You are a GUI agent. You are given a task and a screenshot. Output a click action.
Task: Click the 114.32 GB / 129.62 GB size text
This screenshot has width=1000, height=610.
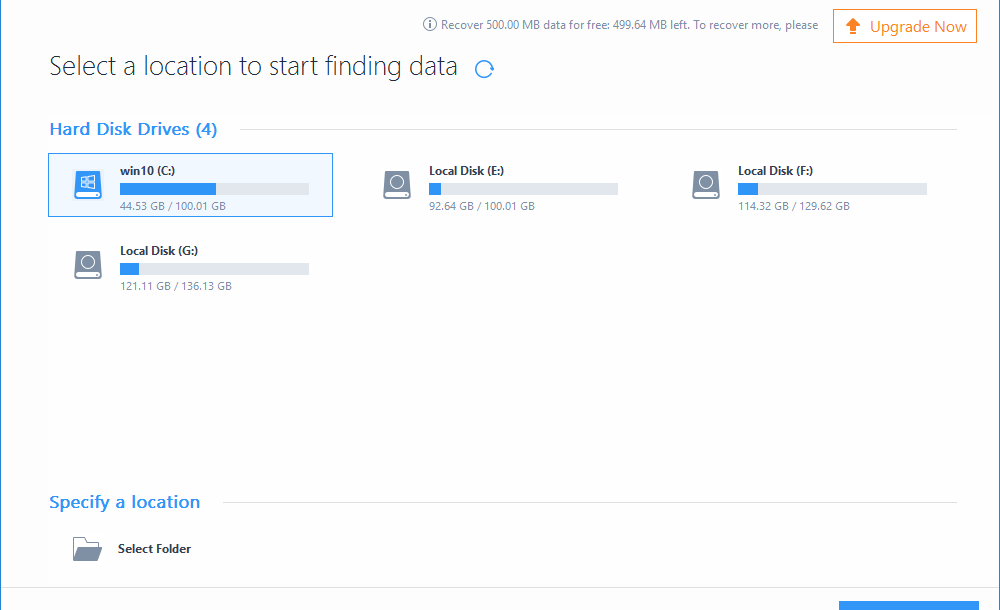pyautogui.click(x=794, y=206)
